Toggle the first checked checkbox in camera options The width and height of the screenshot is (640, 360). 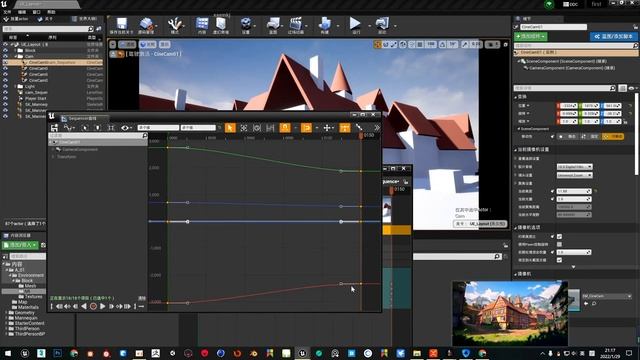(x=559, y=236)
